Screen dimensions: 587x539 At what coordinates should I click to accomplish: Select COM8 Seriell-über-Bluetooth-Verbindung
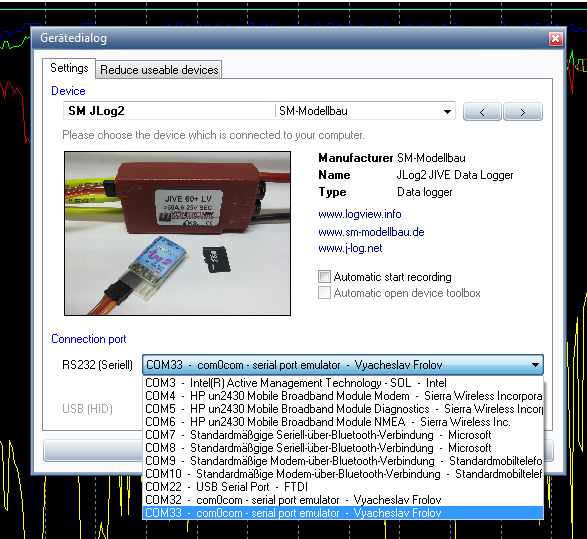pyautogui.click(x=343, y=448)
